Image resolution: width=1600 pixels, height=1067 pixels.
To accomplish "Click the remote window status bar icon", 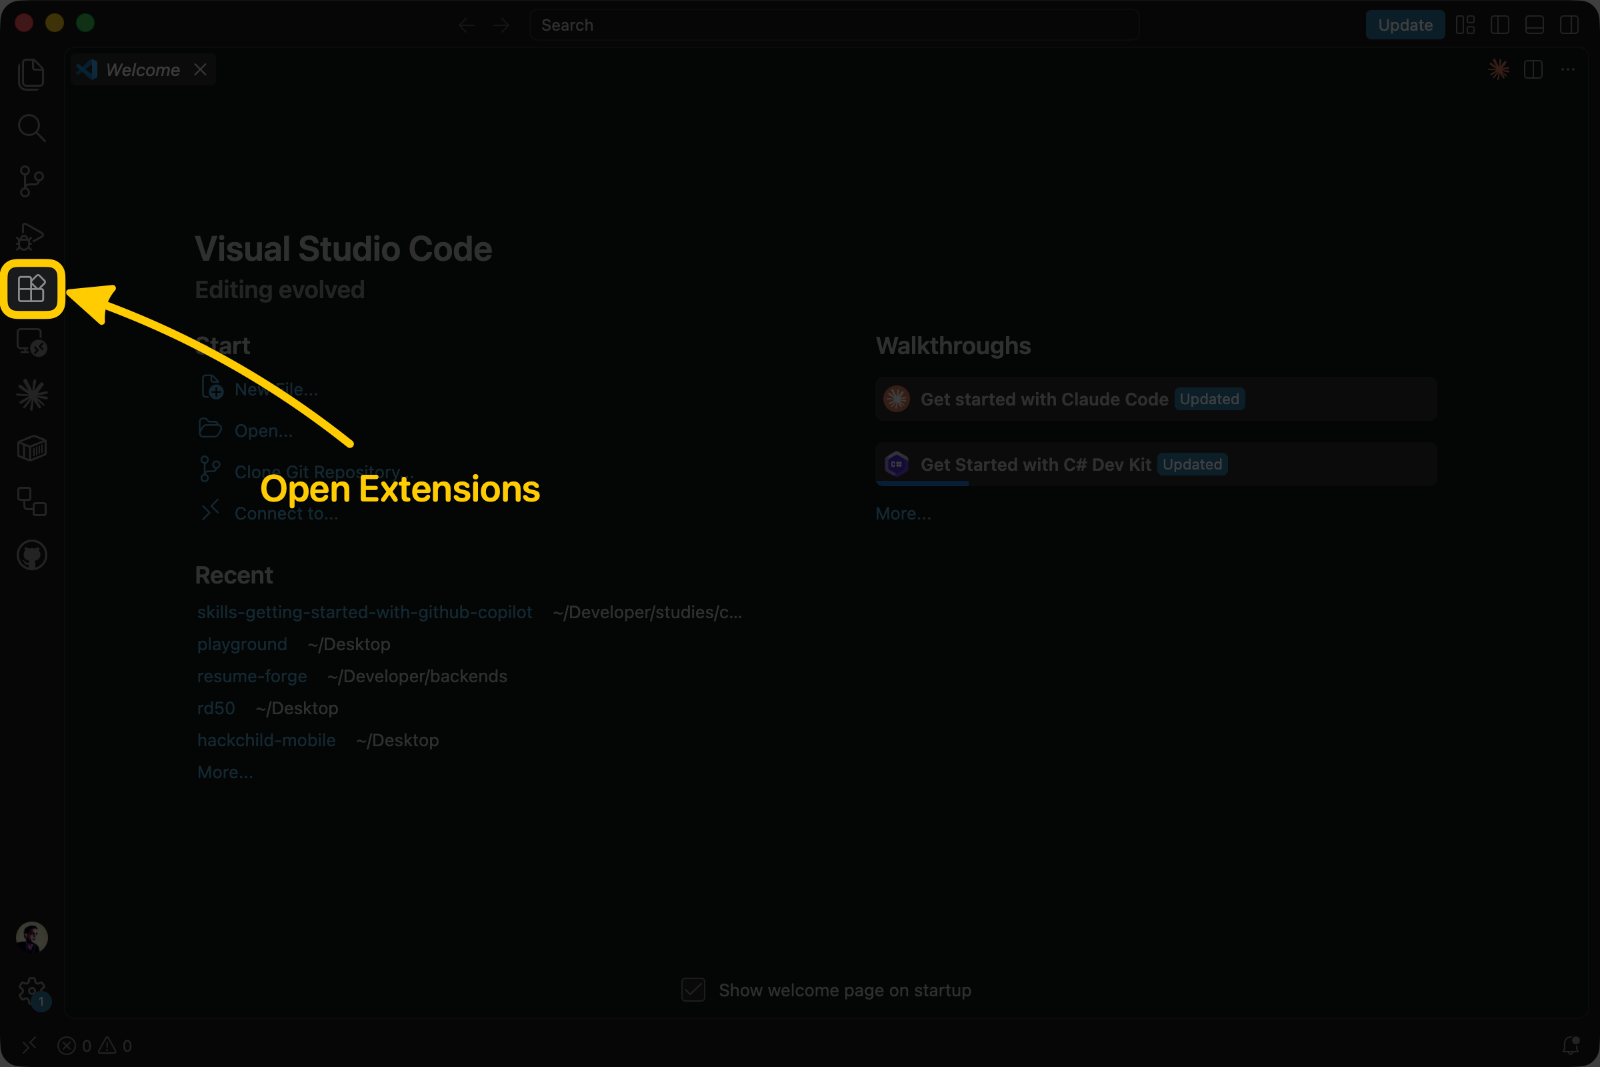I will (29, 1045).
